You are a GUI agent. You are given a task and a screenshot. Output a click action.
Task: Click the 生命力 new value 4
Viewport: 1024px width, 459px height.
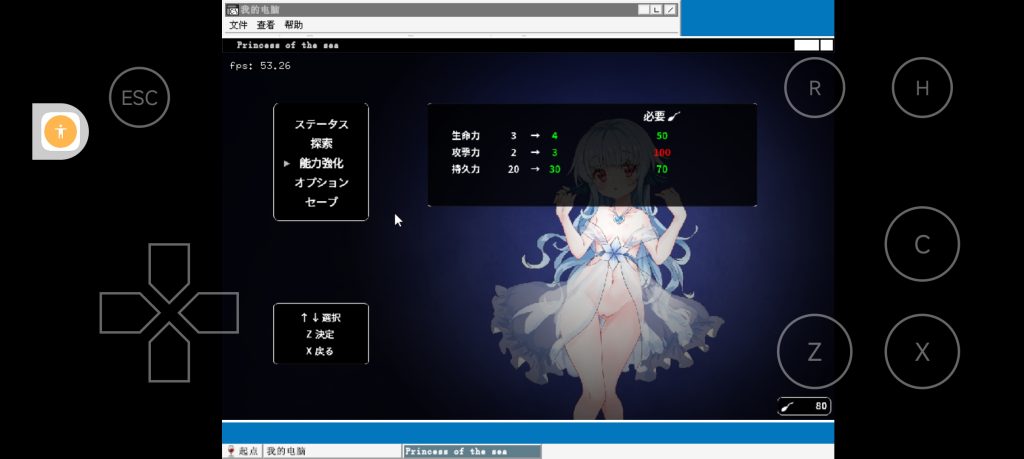pos(554,136)
